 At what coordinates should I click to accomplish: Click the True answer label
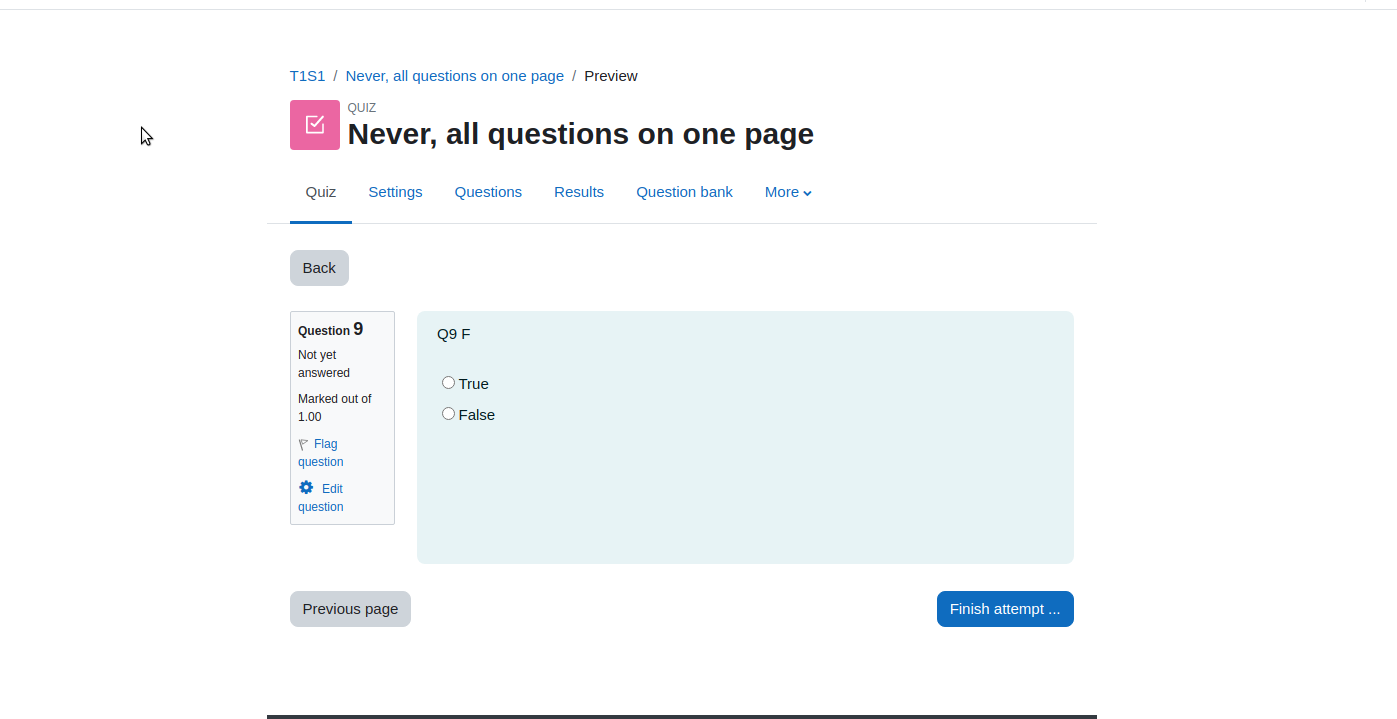pos(474,384)
